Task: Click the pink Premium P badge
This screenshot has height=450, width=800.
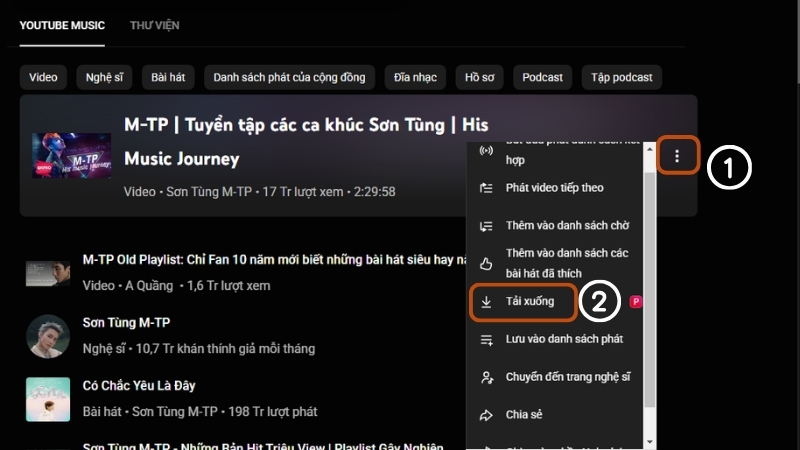Action: [x=636, y=302]
